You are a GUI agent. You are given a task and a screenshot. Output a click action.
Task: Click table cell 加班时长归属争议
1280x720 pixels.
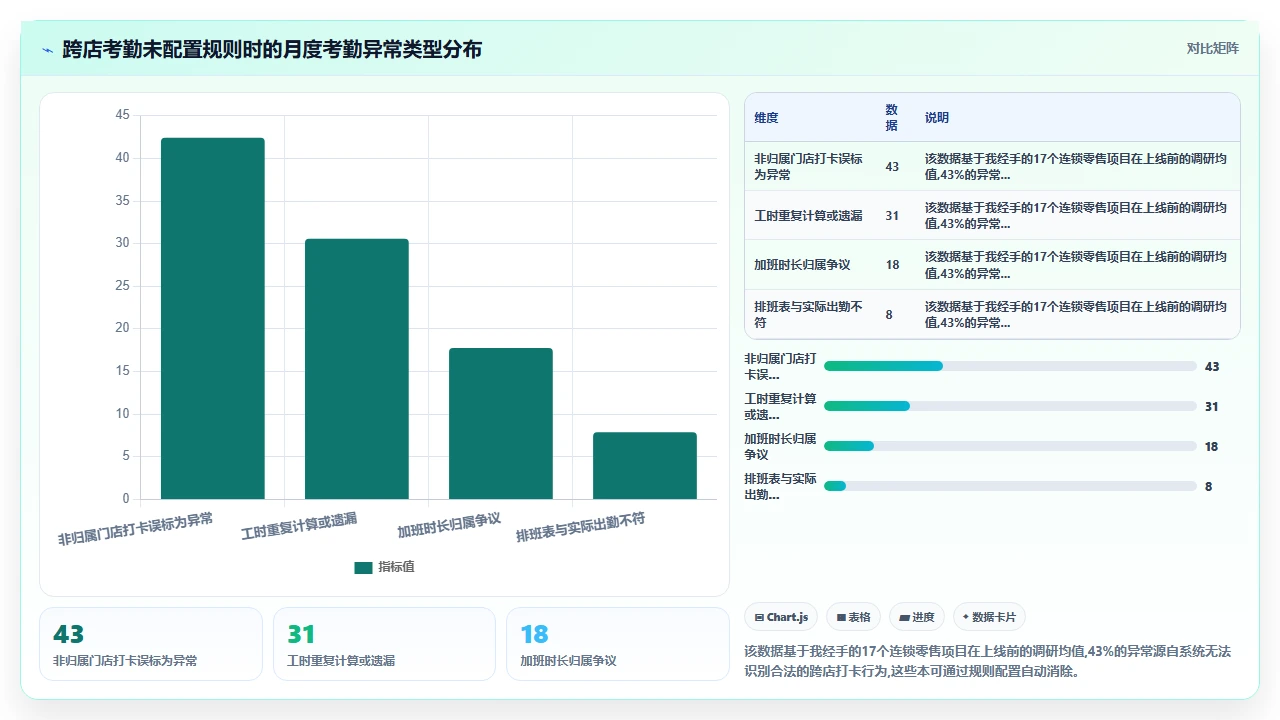point(802,265)
